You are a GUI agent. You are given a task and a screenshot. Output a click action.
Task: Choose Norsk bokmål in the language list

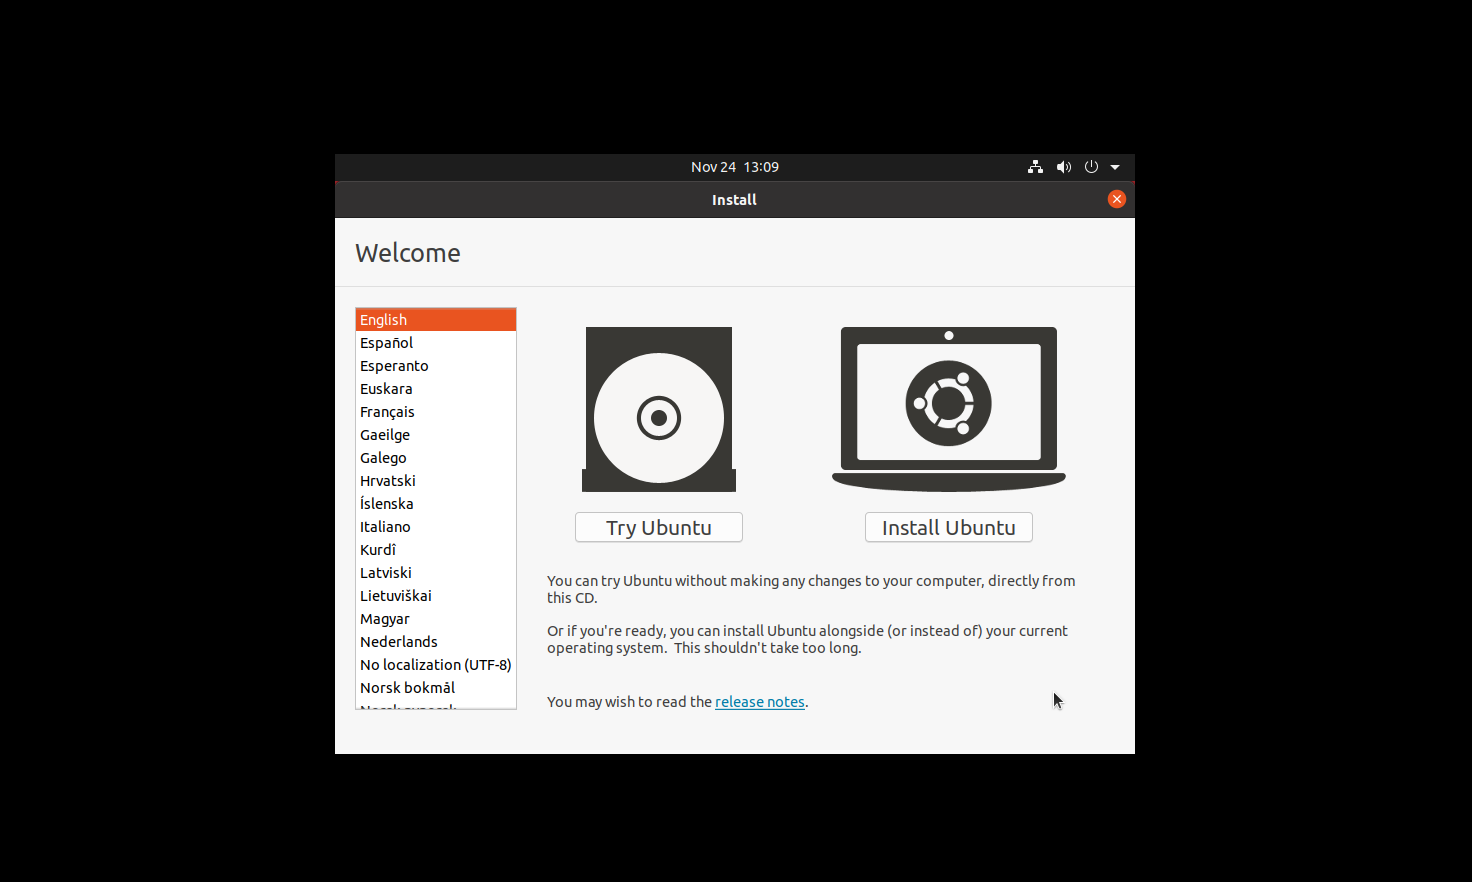coord(436,688)
